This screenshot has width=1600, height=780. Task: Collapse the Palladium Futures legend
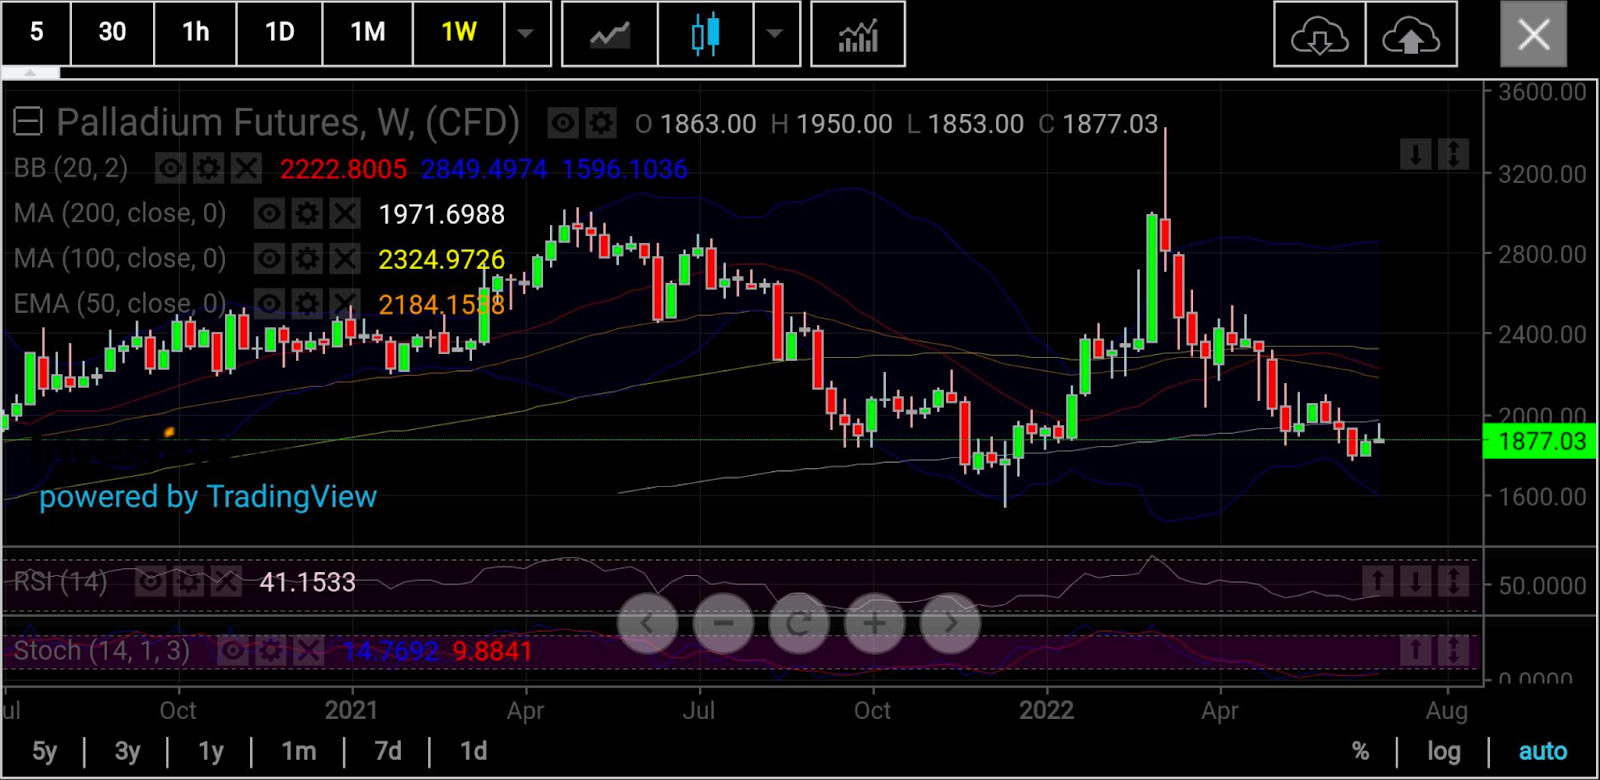point(27,122)
